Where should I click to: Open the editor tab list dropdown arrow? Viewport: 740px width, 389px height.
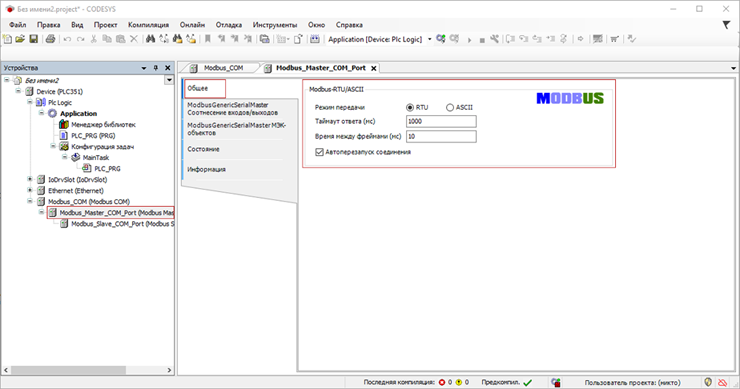click(733, 68)
